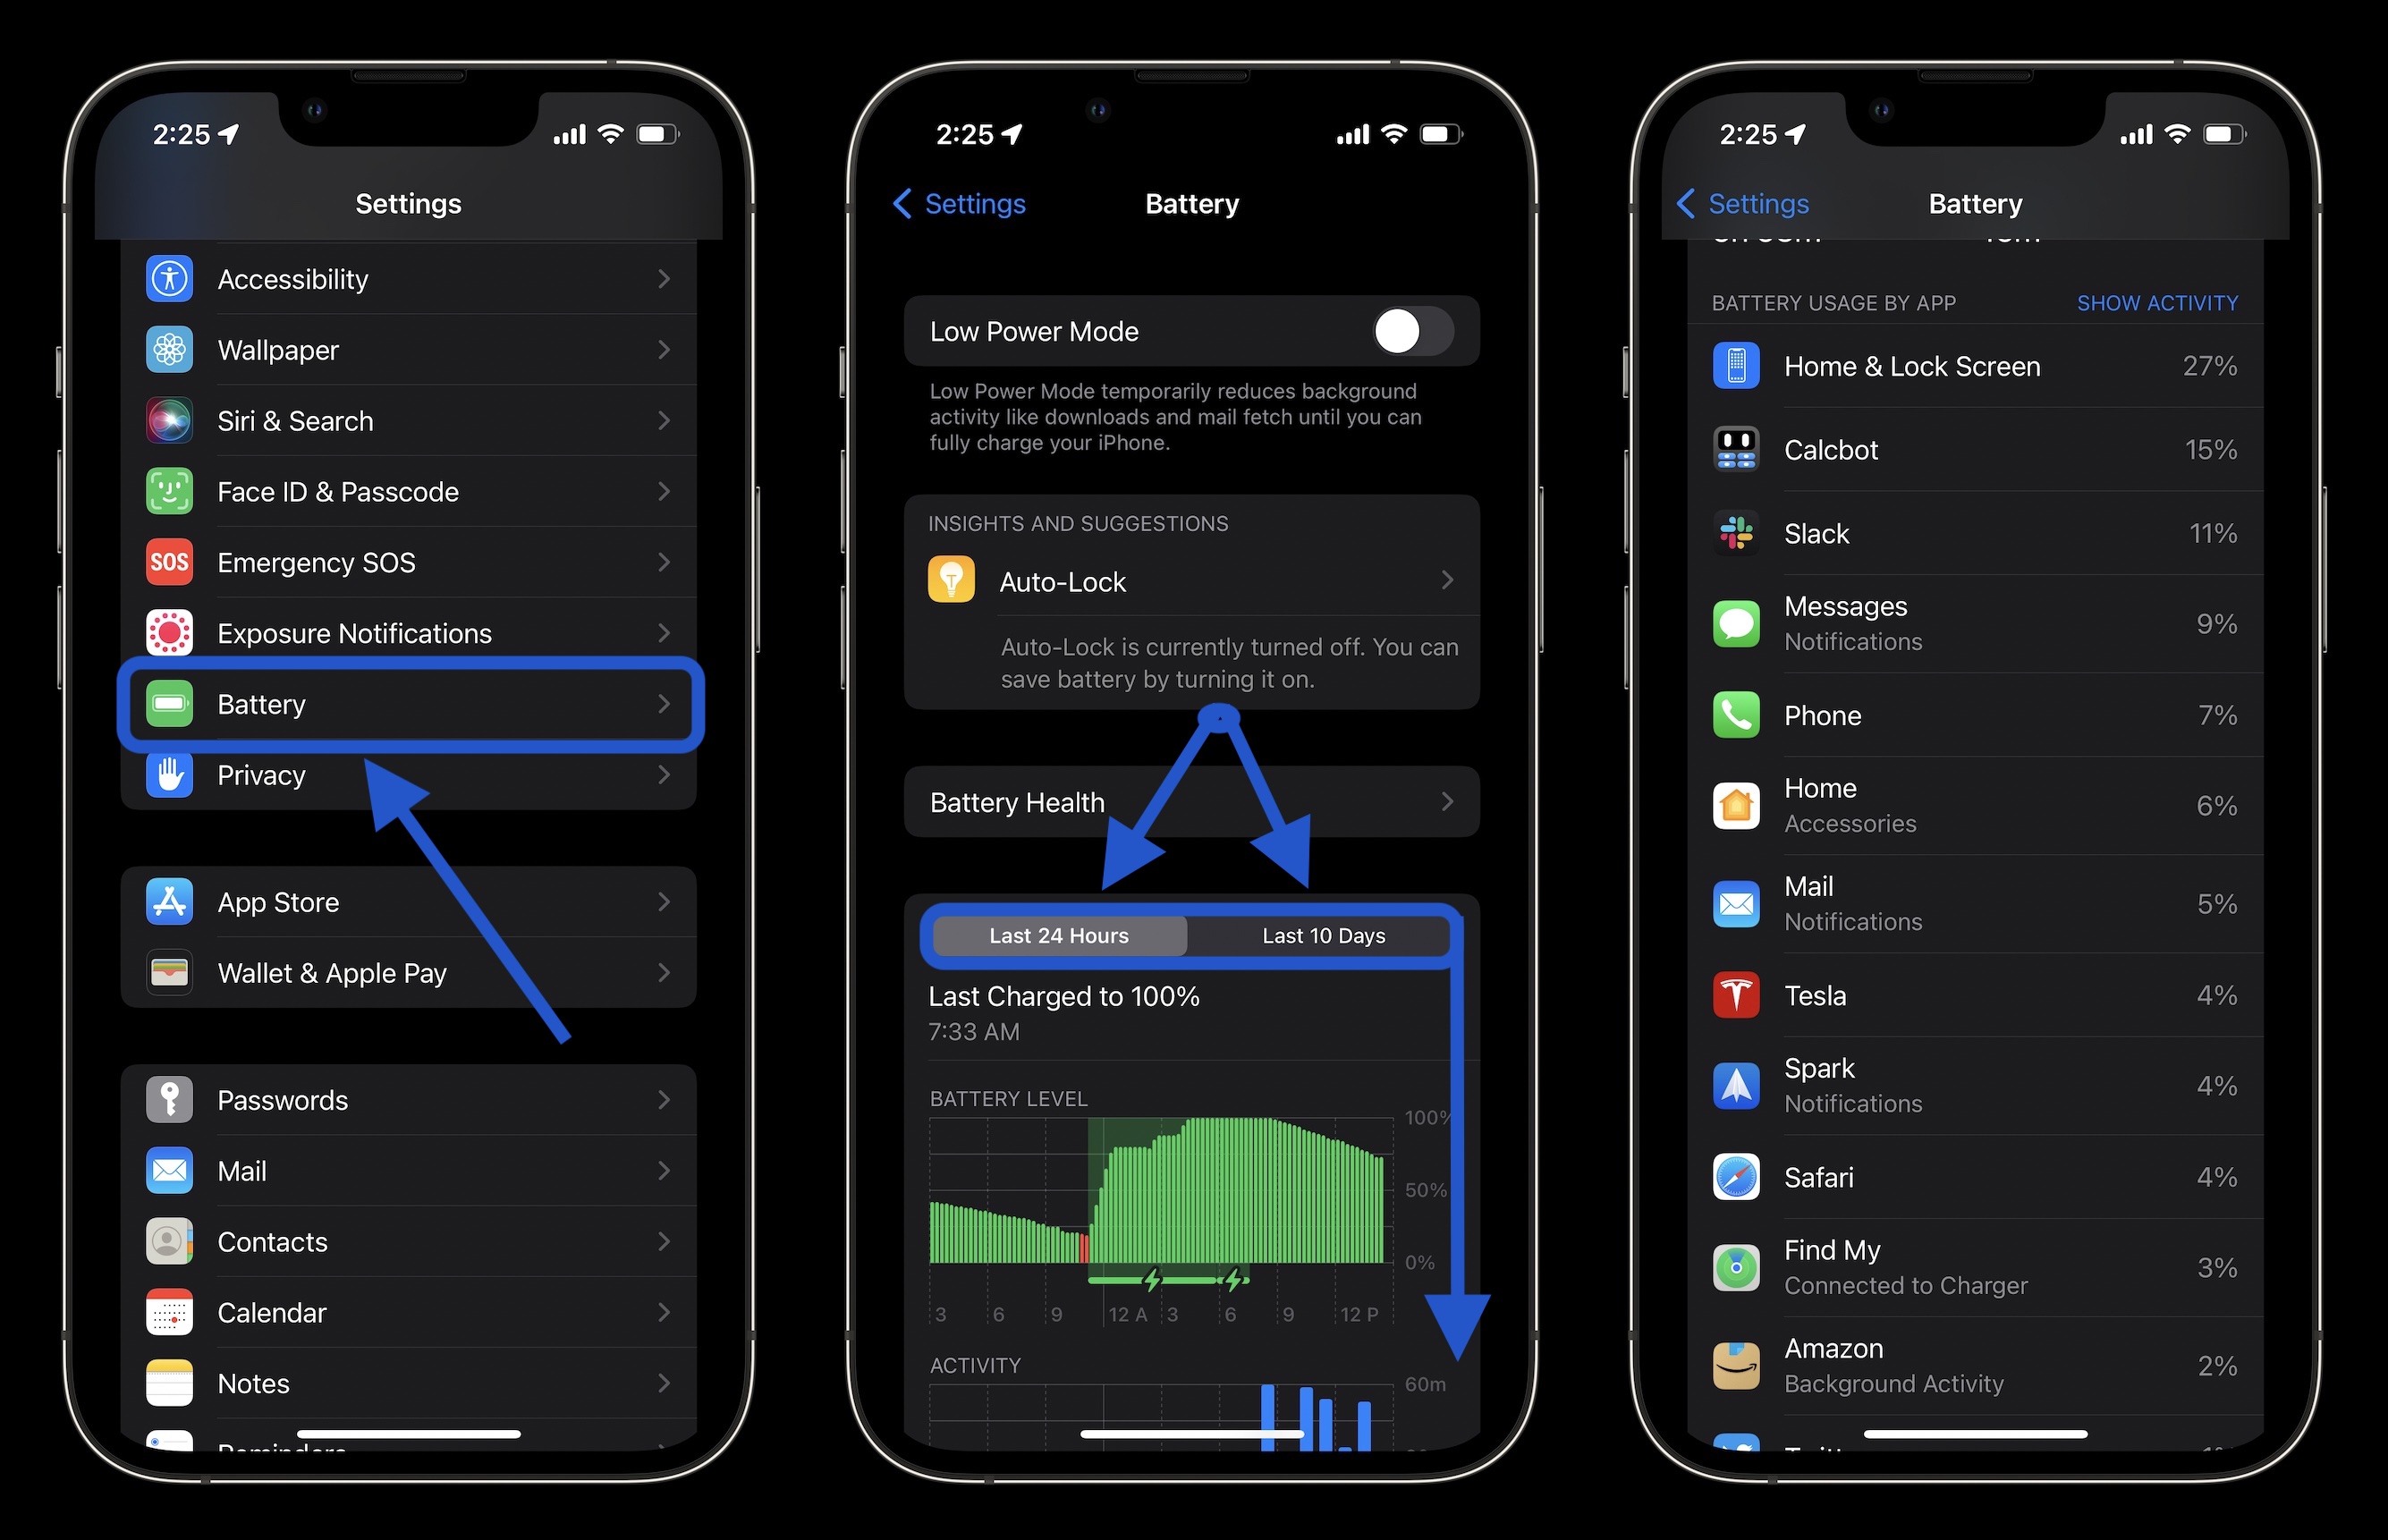Tap the Battery settings icon
Viewport: 2388px width, 1540px height.
point(167,703)
